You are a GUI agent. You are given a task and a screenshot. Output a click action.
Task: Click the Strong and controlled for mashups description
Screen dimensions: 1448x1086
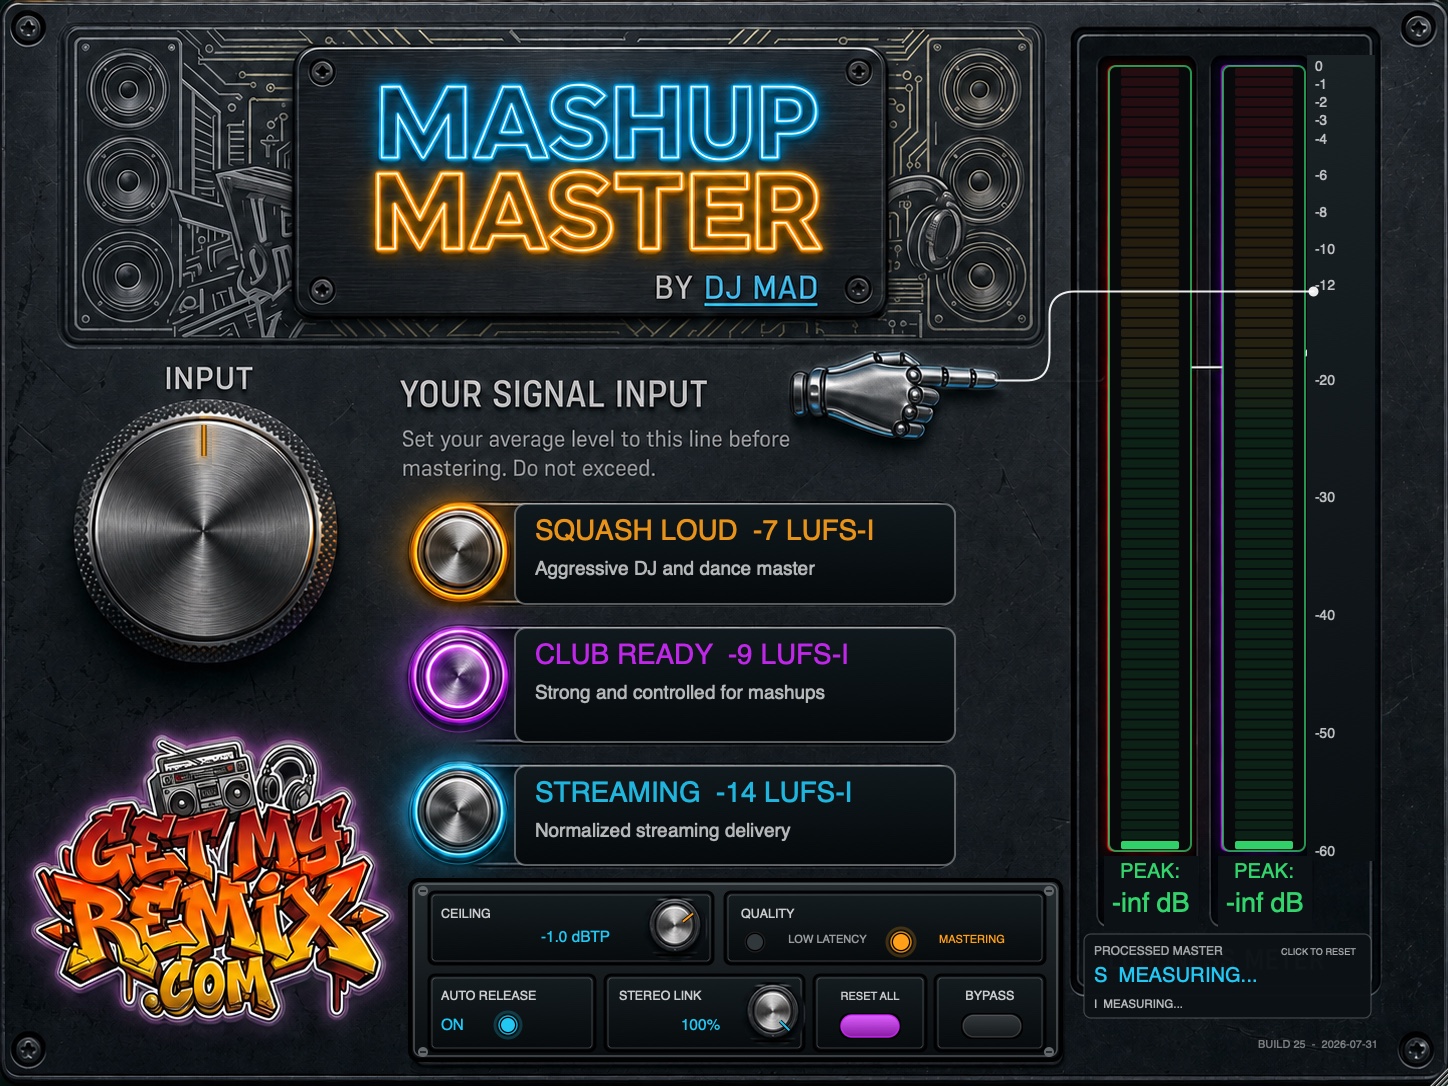pos(680,693)
